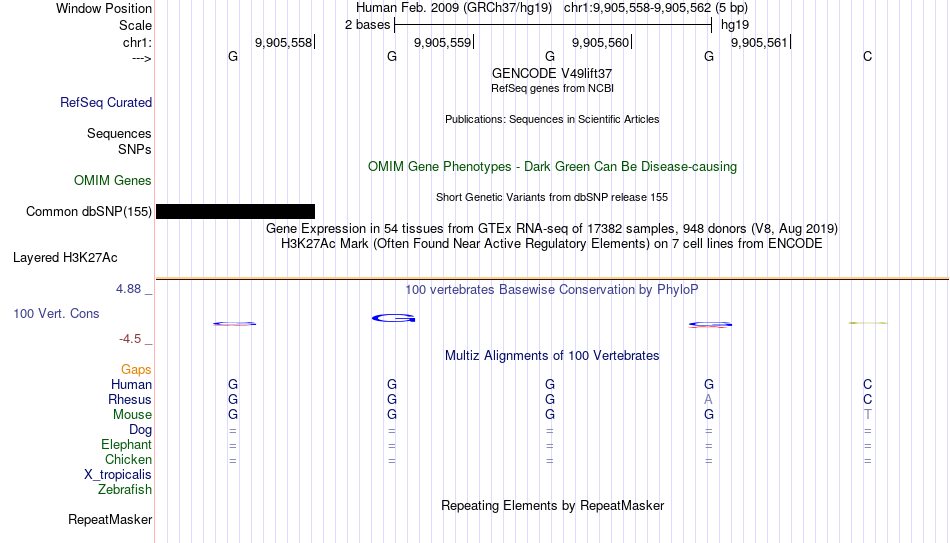Click the Mouse T mismatch base
The height and width of the screenshot is (543, 950).
coord(868,415)
